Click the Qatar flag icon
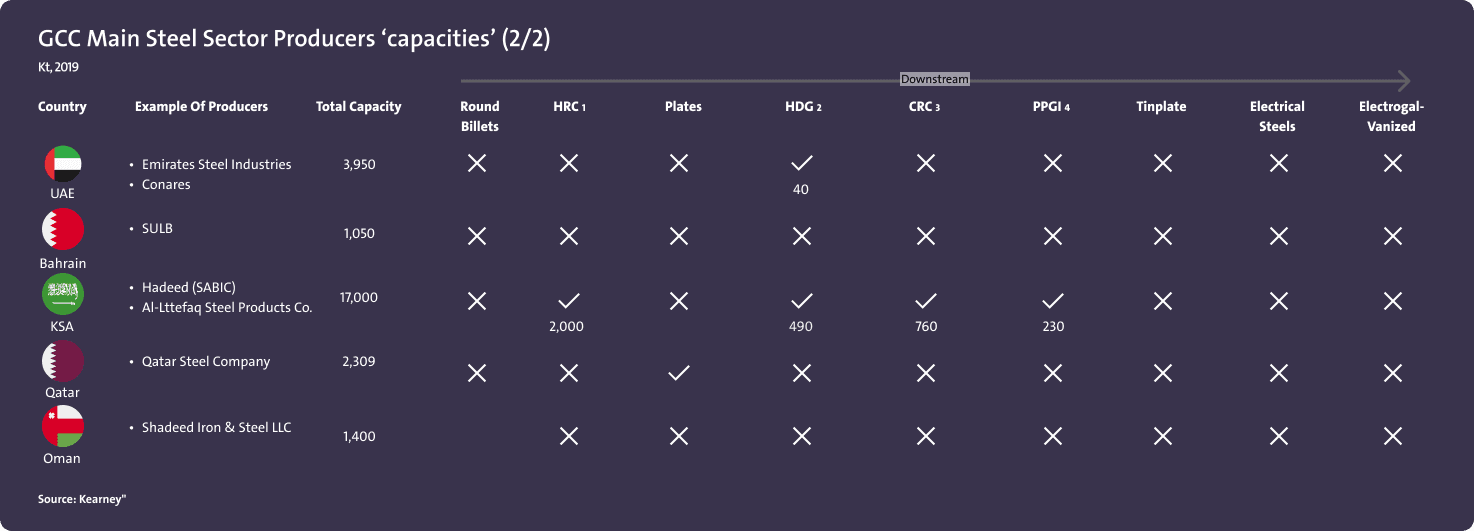This screenshot has height=531, width=1474. pyautogui.click(x=62, y=361)
